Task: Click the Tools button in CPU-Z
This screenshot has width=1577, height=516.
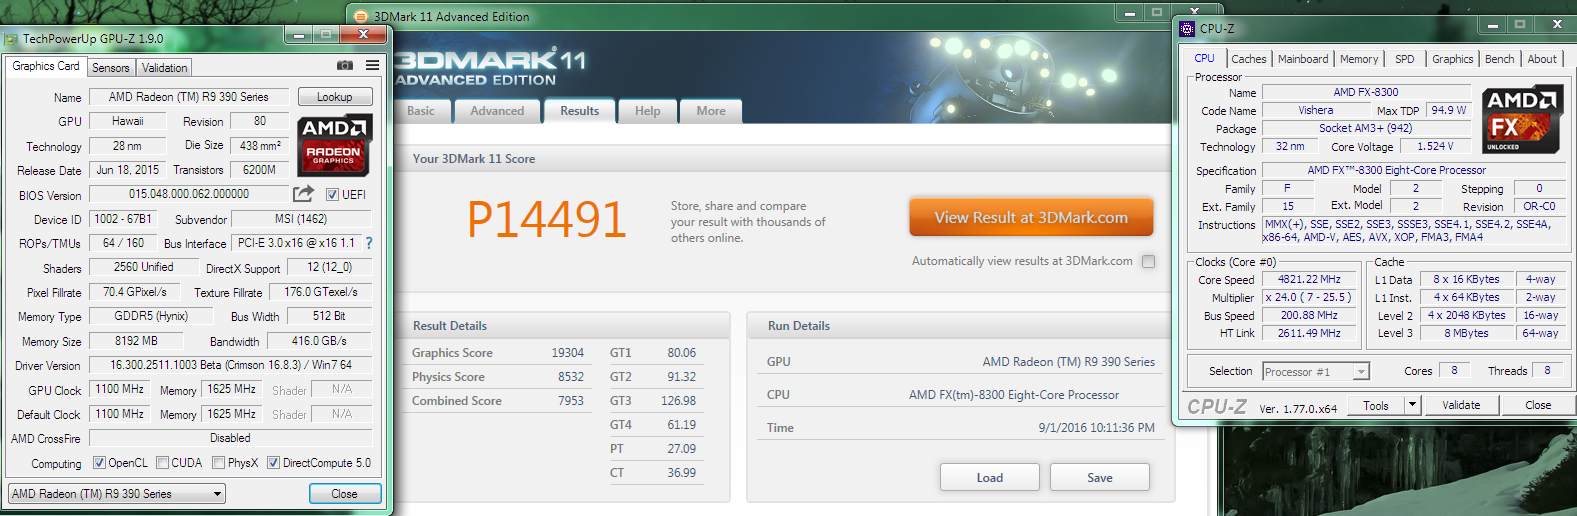Action: pos(1376,405)
